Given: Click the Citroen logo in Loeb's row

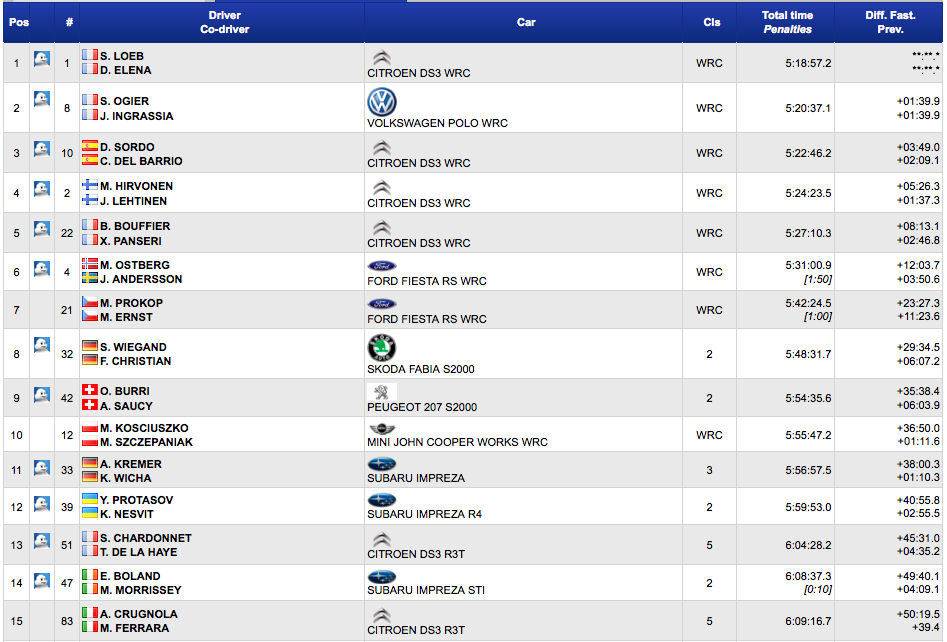Looking at the screenshot, I should pyautogui.click(x=381, y=58).
